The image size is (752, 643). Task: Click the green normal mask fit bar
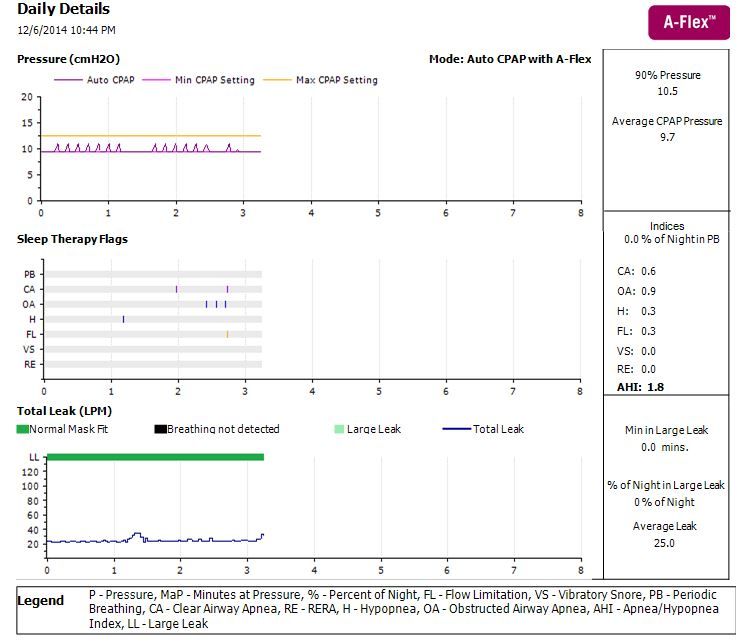tap(155, 457)
